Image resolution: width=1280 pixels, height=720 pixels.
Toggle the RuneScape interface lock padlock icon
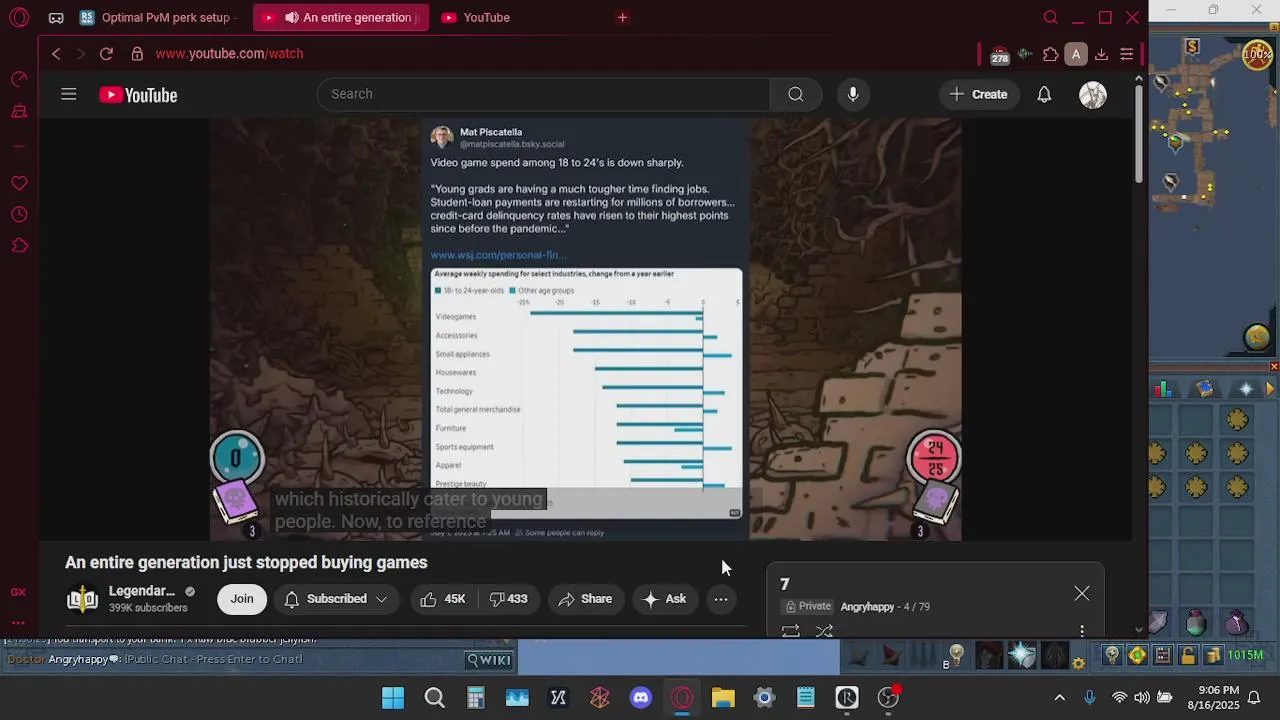(1187, 656)
